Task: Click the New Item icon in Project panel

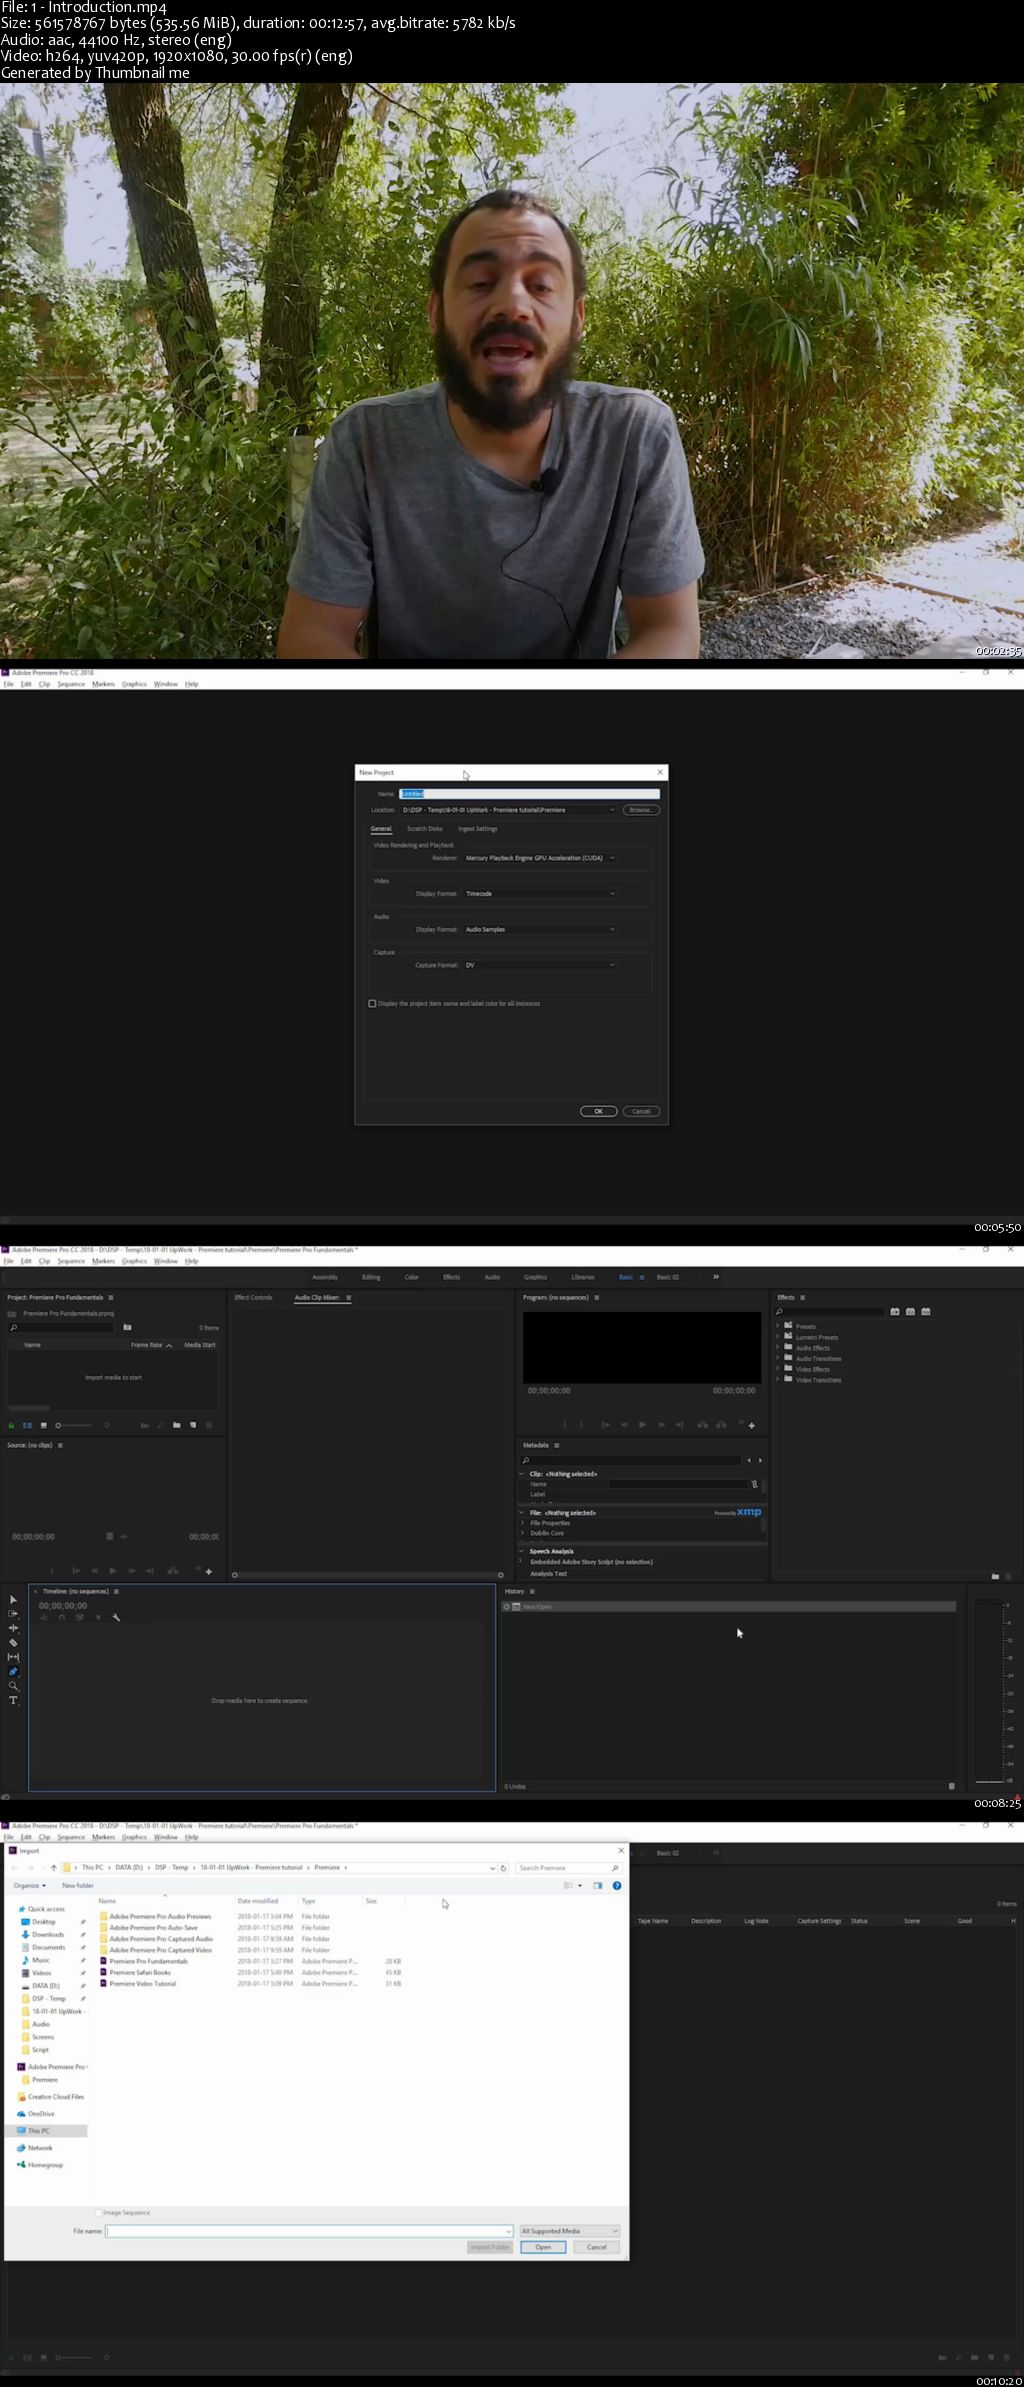Action: click(193, 1425)
